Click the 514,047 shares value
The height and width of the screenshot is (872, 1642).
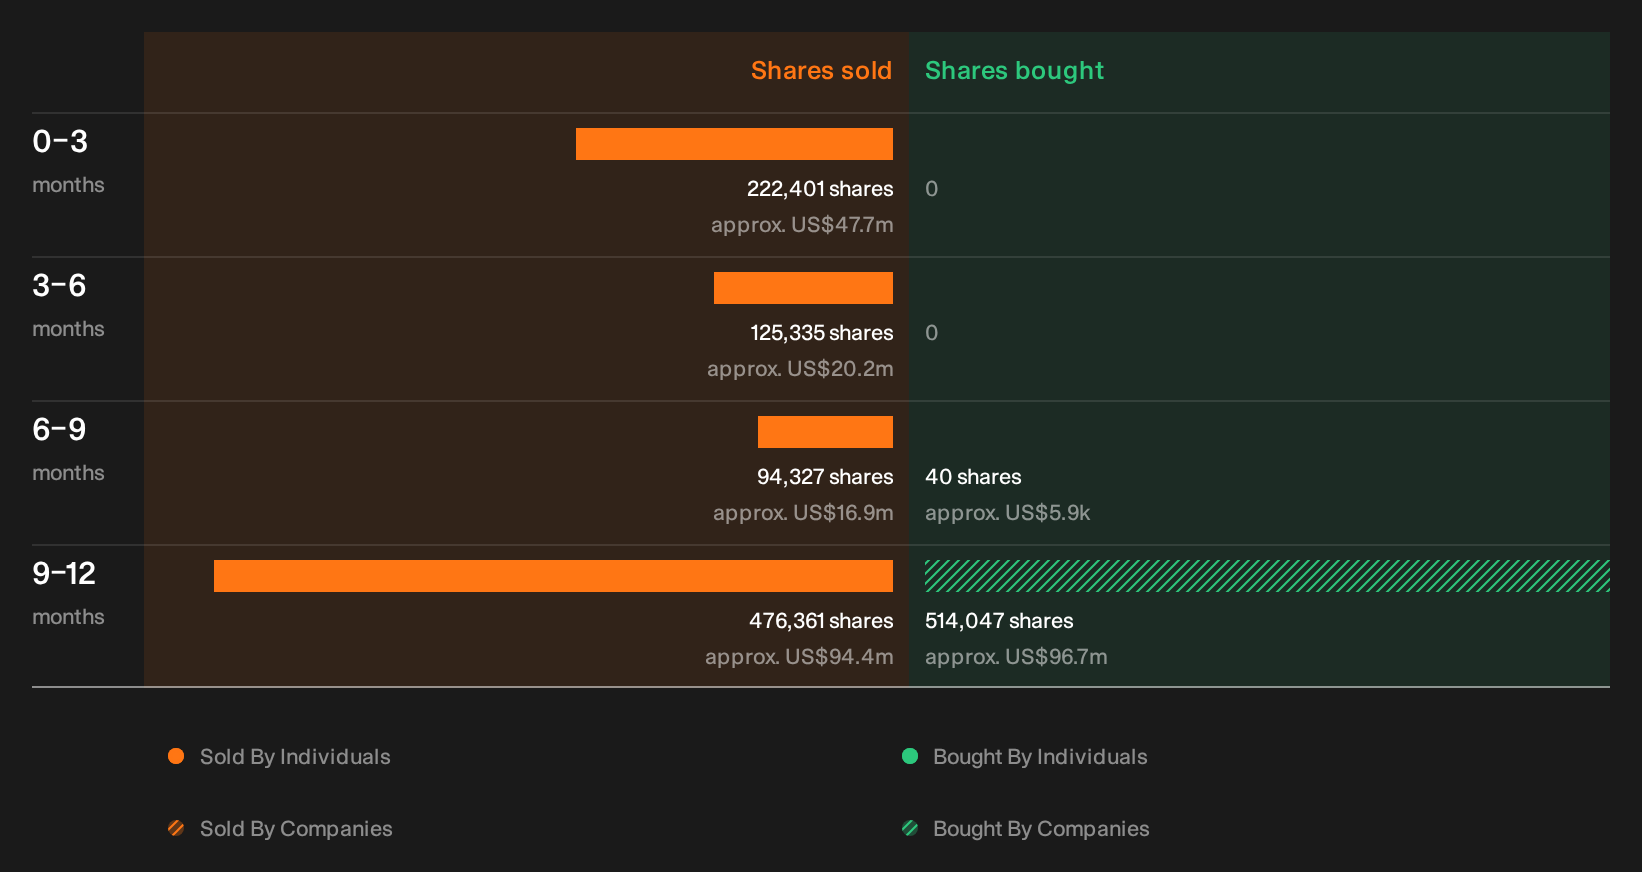tap(999, 621)
